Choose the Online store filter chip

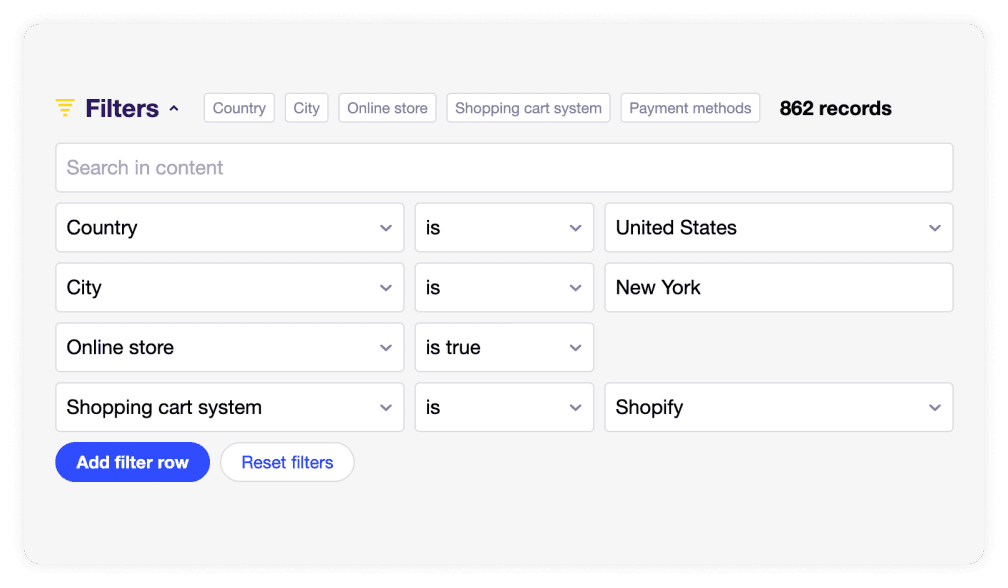388,108
